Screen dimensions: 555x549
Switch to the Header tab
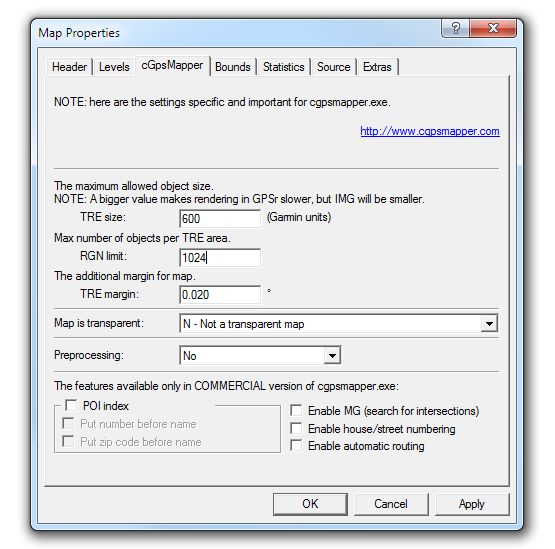point(69,67)
